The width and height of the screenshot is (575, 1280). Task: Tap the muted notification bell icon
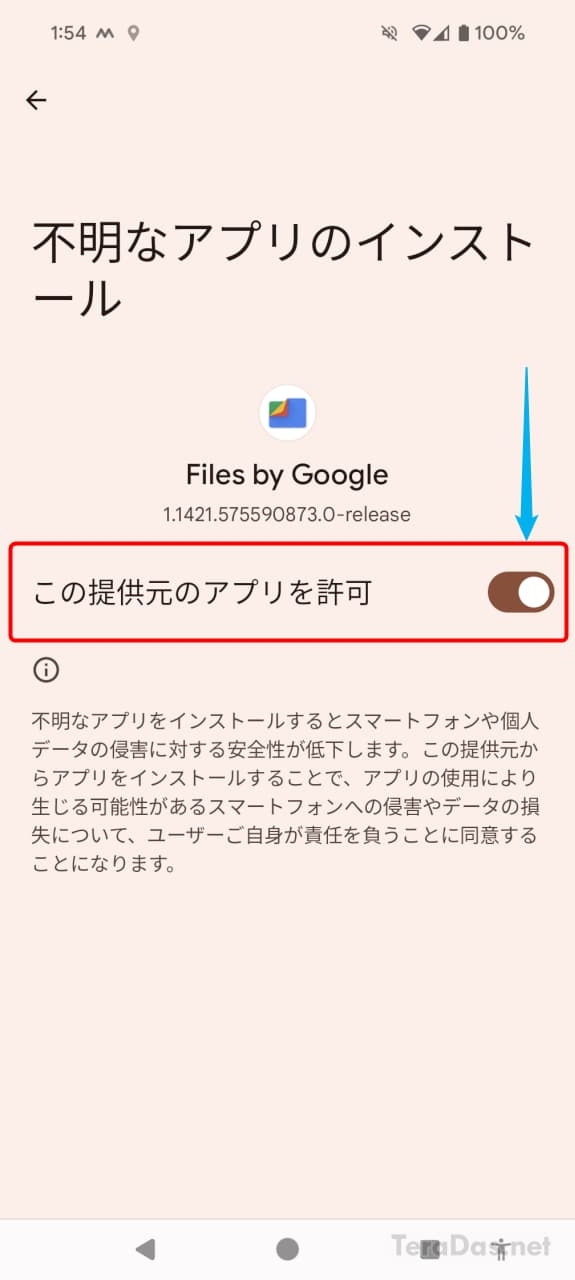(390, 33)
